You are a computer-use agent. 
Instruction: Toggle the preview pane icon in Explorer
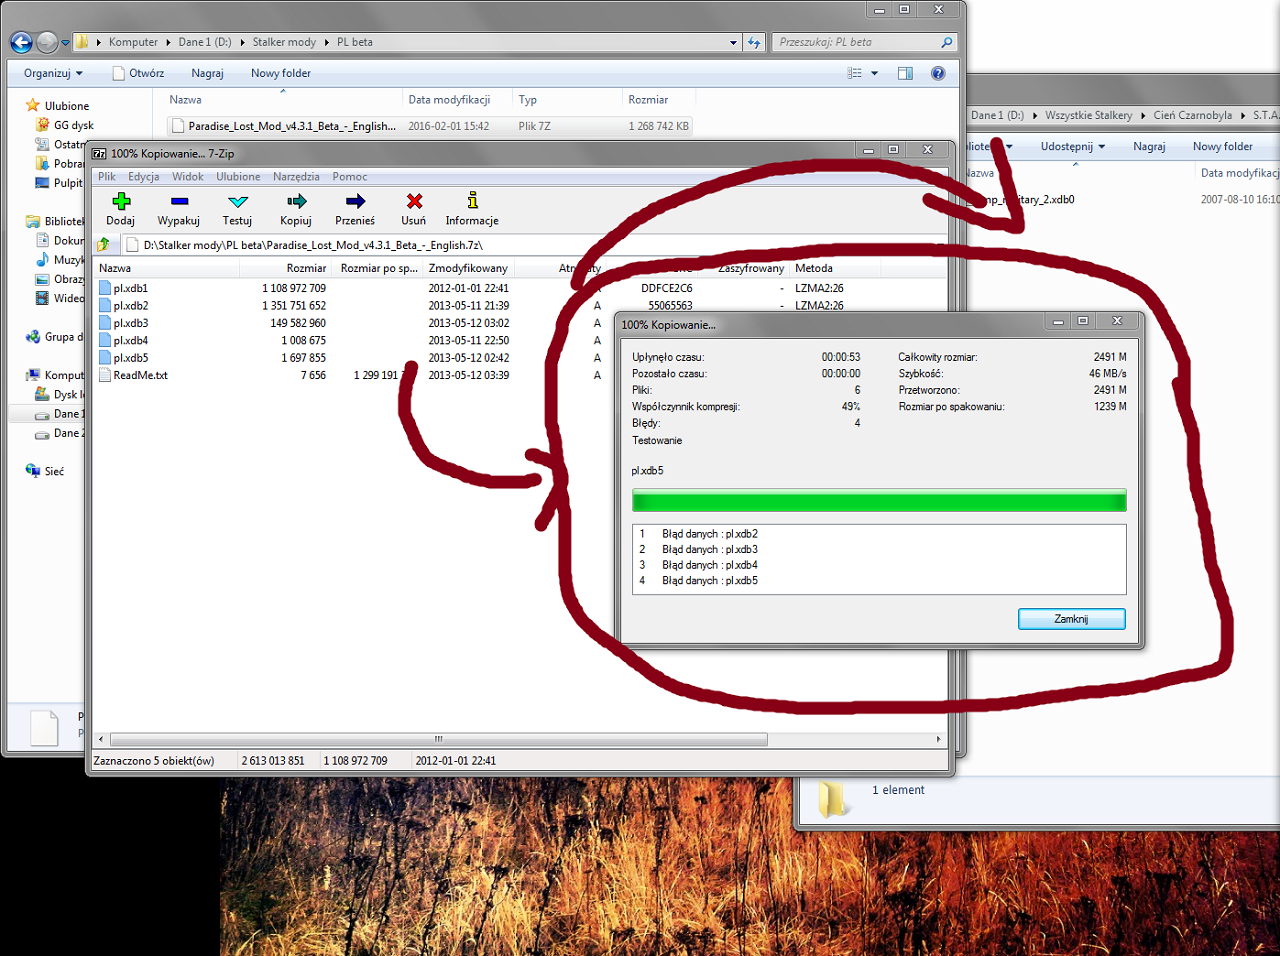(905, 73)
